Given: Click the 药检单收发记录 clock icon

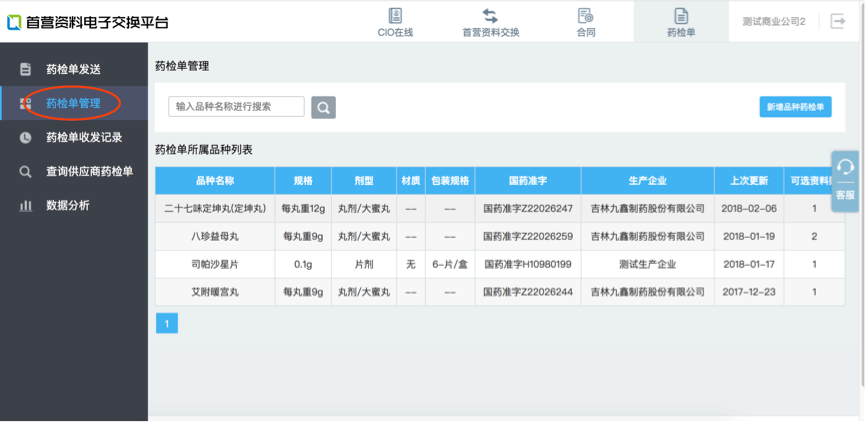Looking at the screenshot, I should pos(25,138).
